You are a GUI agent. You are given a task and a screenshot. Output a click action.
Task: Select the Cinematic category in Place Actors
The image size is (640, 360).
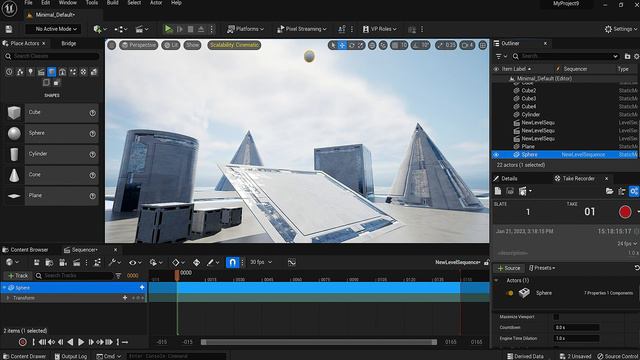(x=41, y=72)
